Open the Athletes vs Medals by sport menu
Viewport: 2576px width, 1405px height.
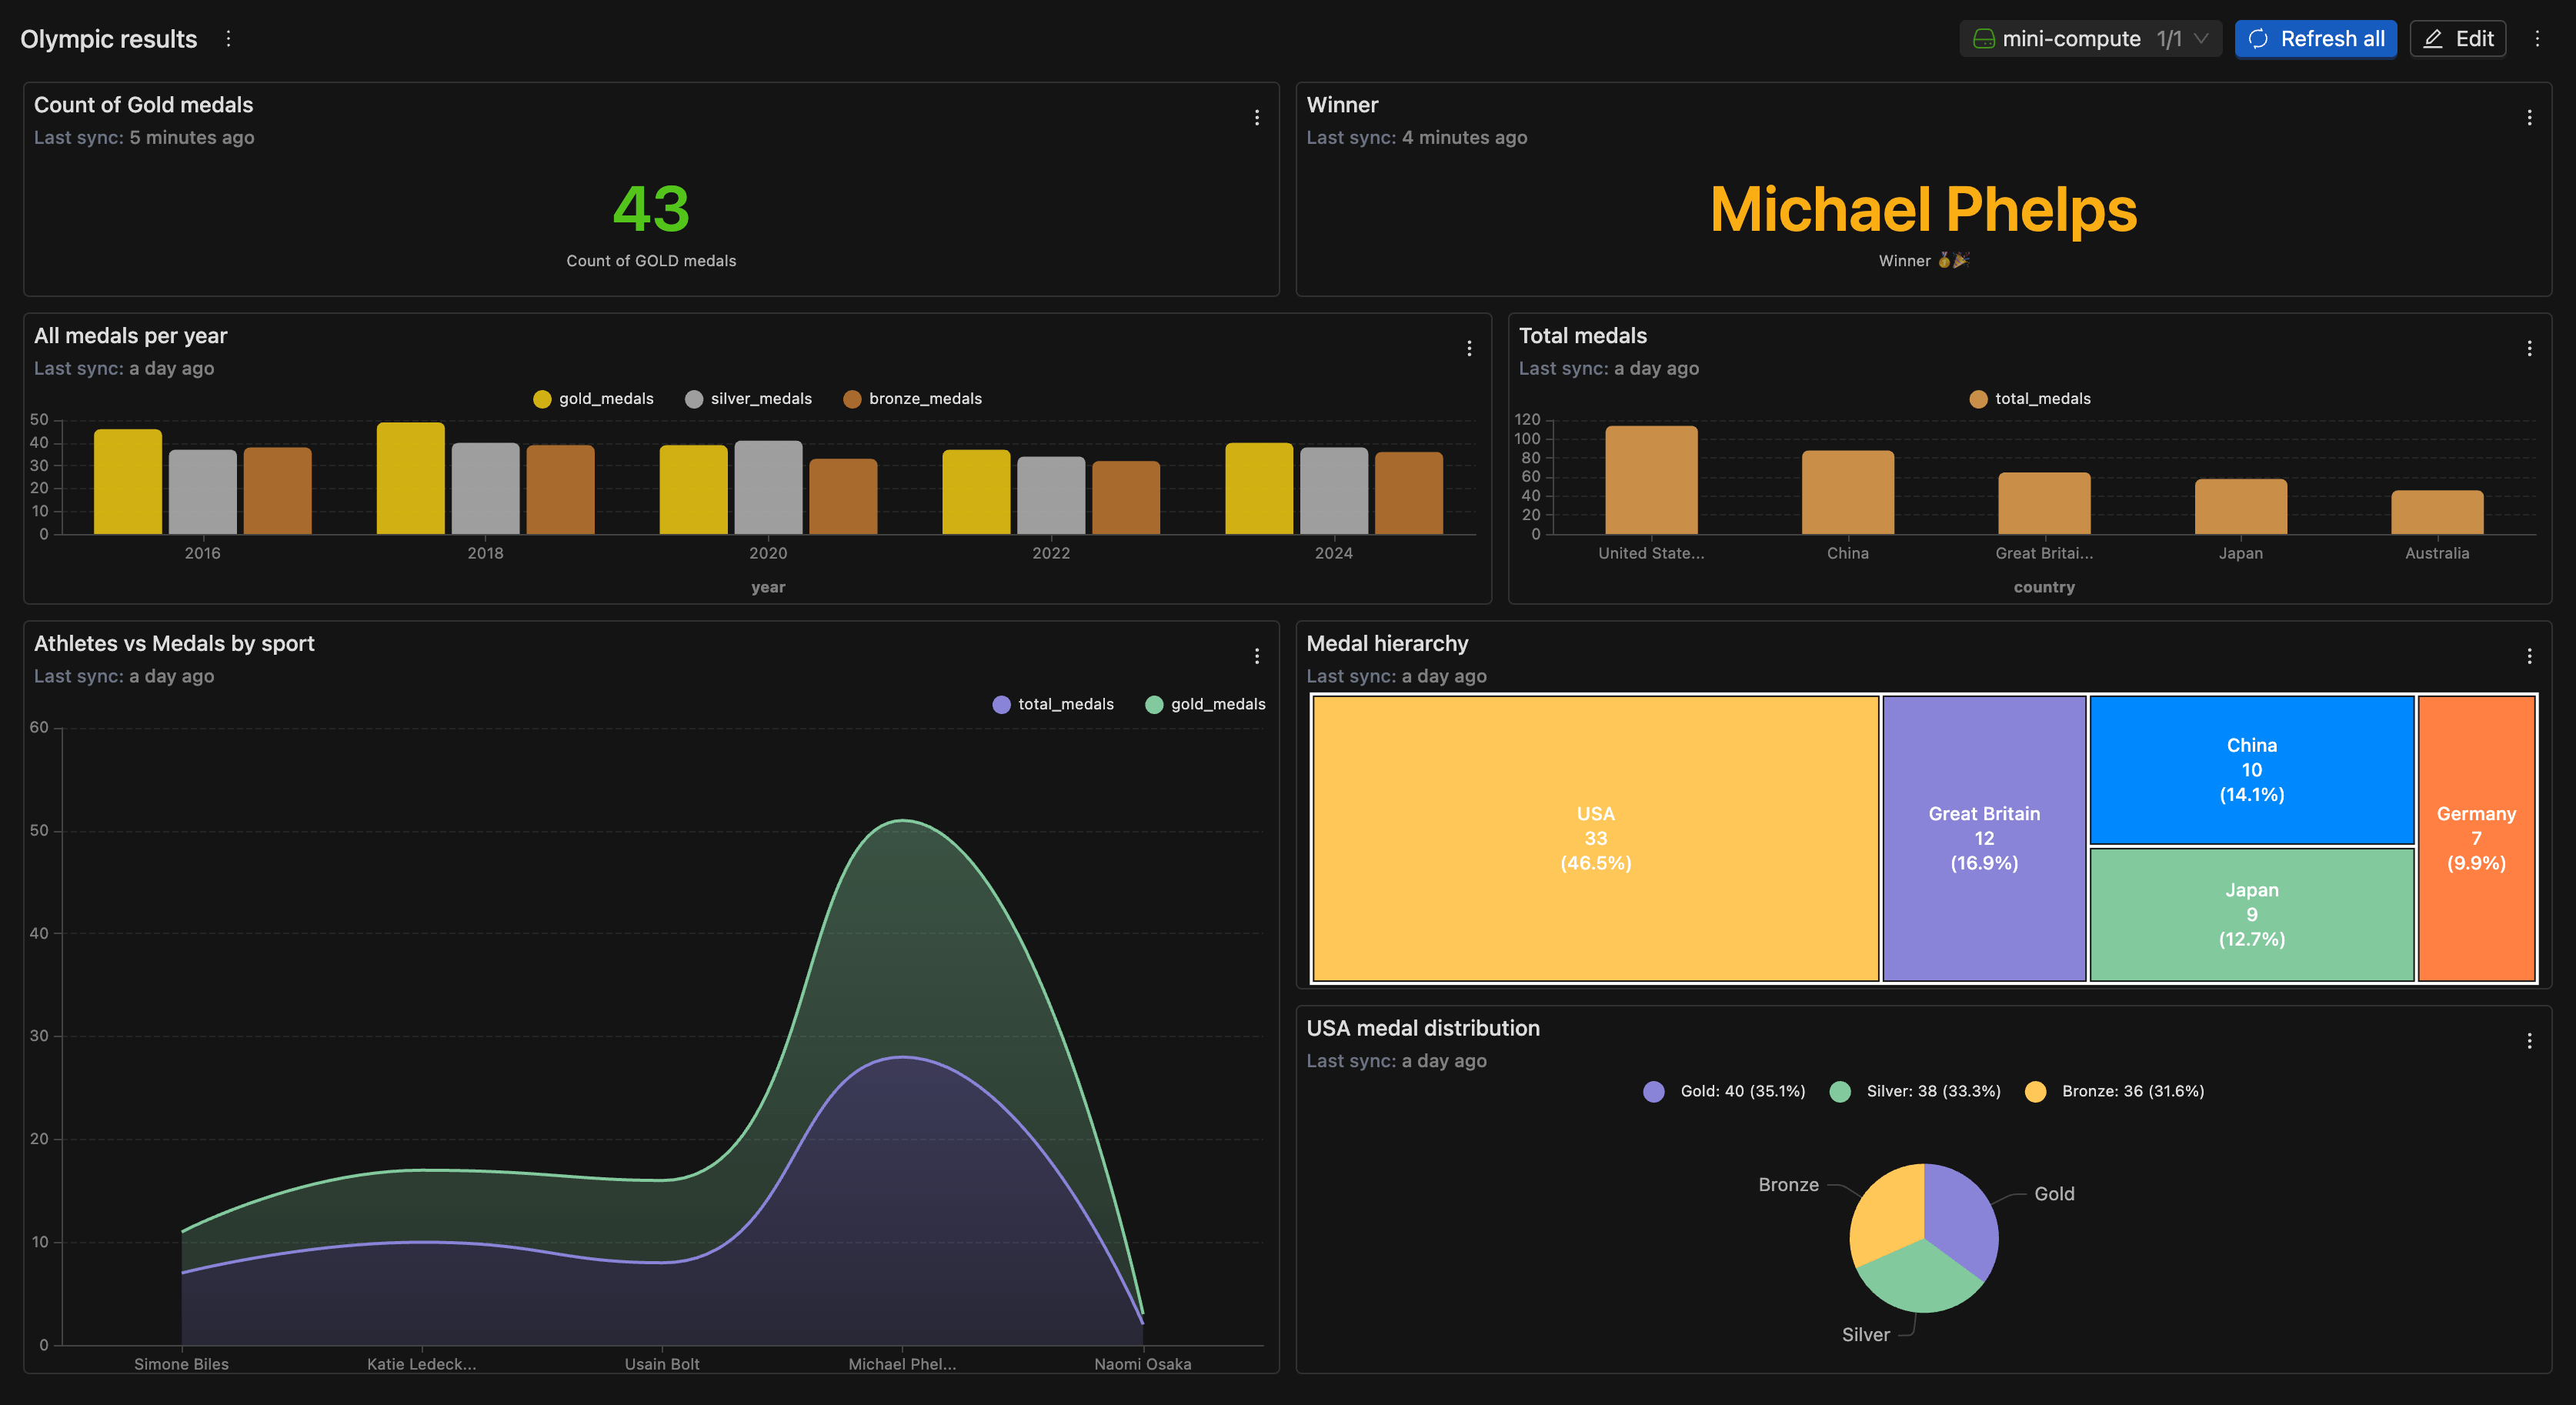click(1257, 656)
